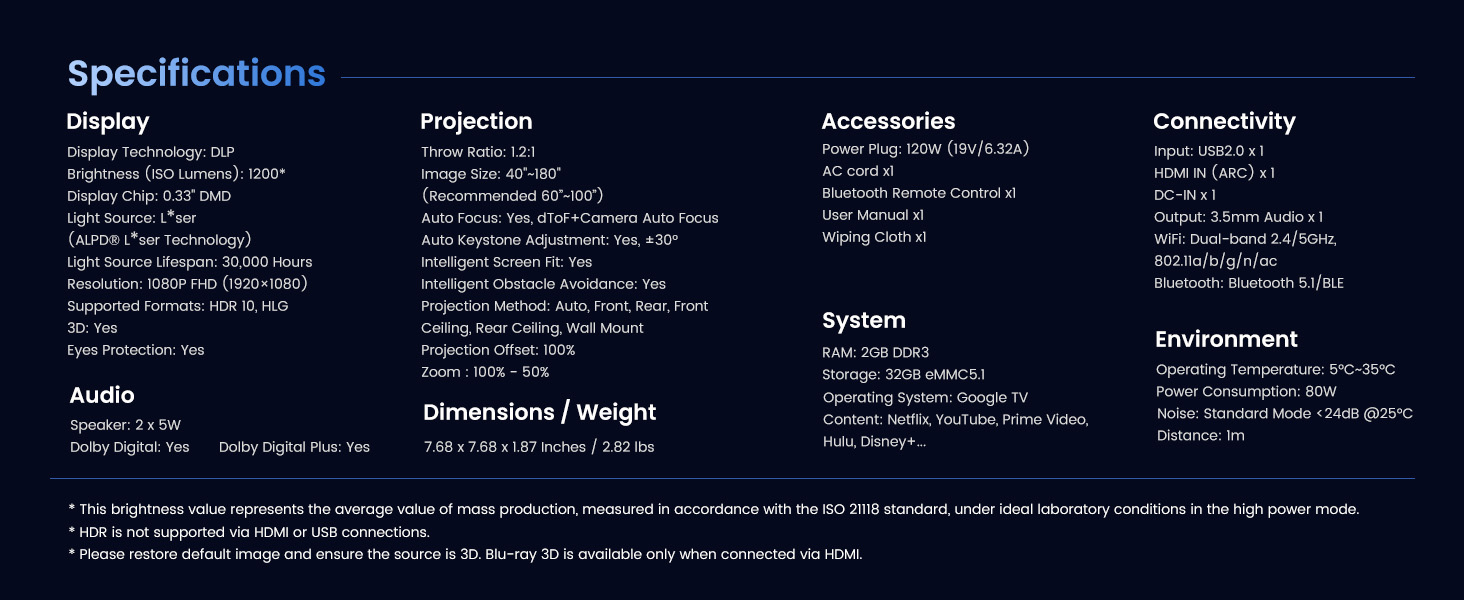Click the Power Plug 120W line

click(926, 149)
